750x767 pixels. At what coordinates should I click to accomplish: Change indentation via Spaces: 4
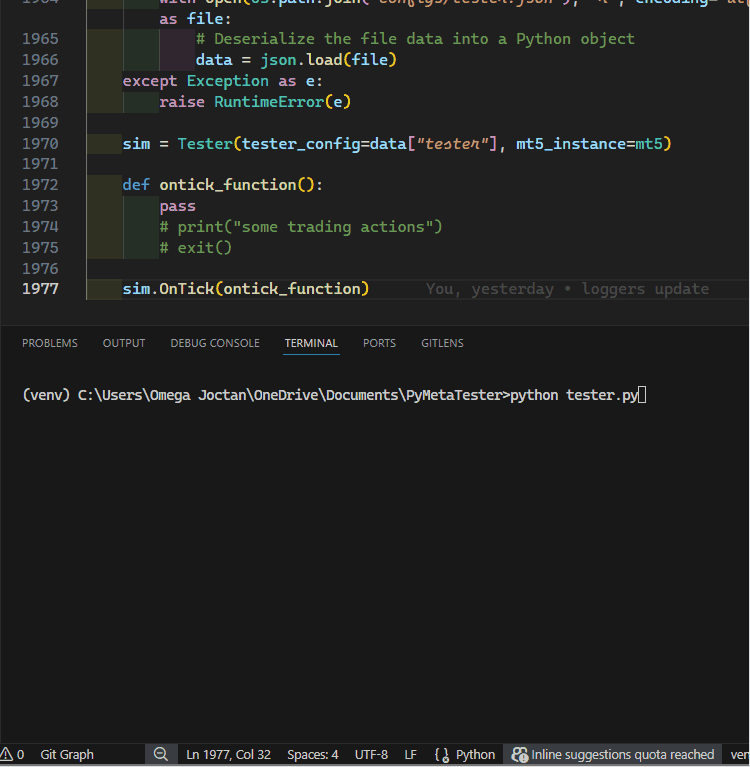tap(313, 754)
